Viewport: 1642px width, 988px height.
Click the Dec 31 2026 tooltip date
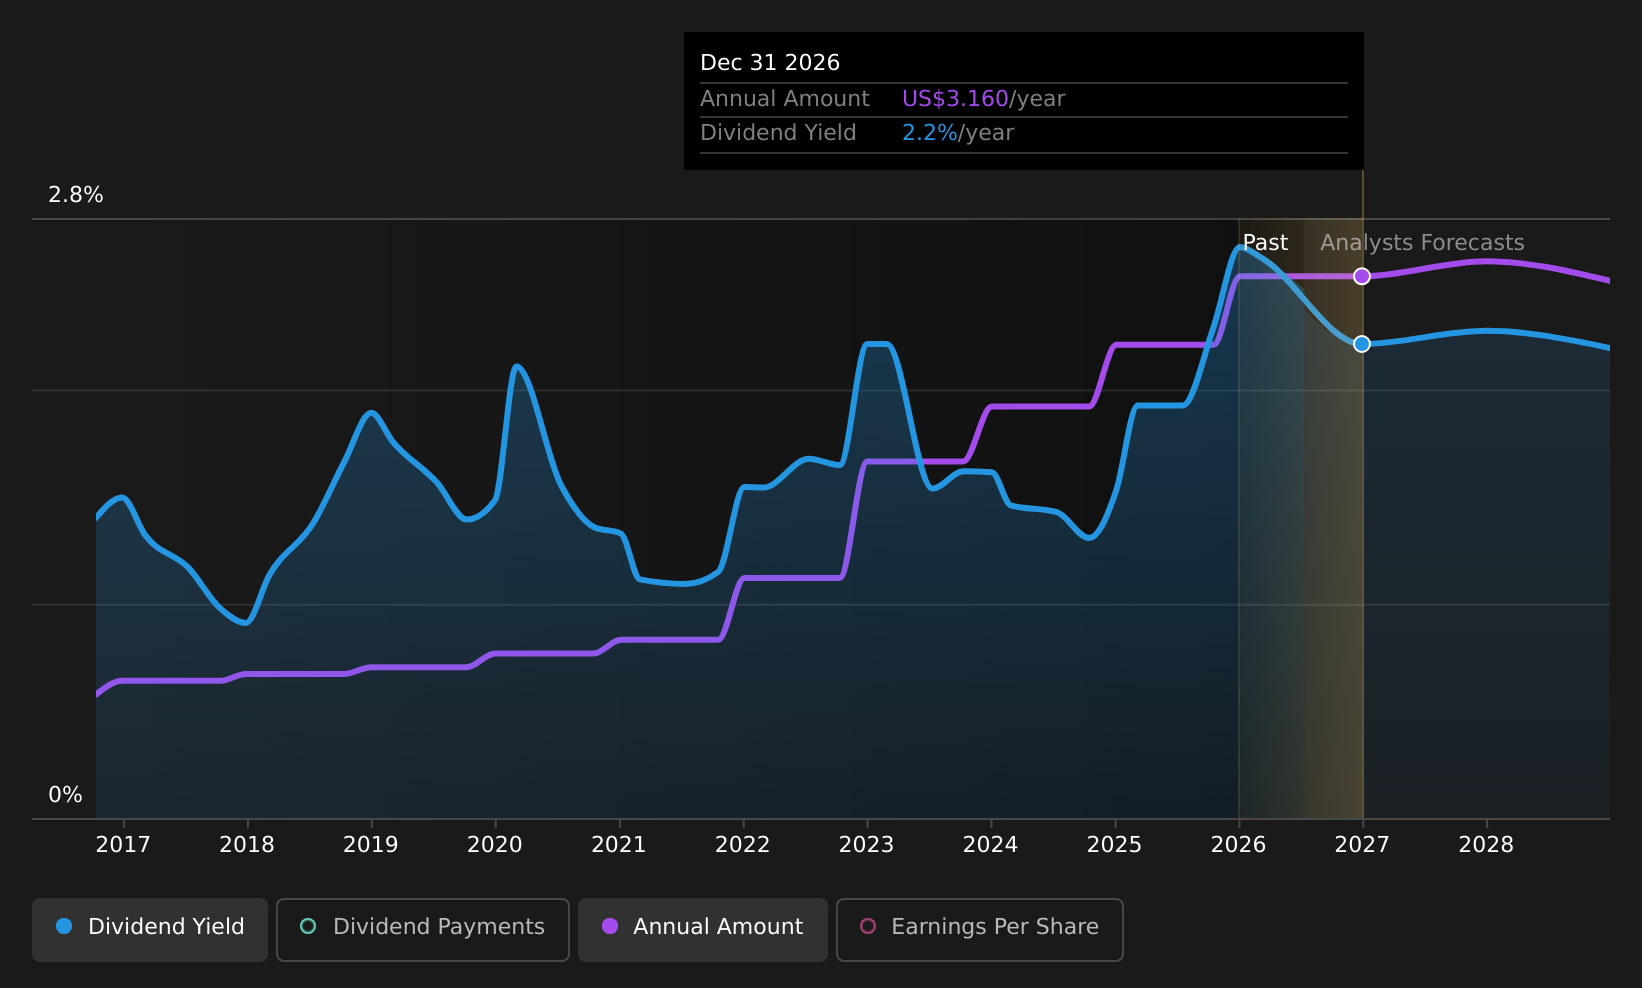coord(770,63)
